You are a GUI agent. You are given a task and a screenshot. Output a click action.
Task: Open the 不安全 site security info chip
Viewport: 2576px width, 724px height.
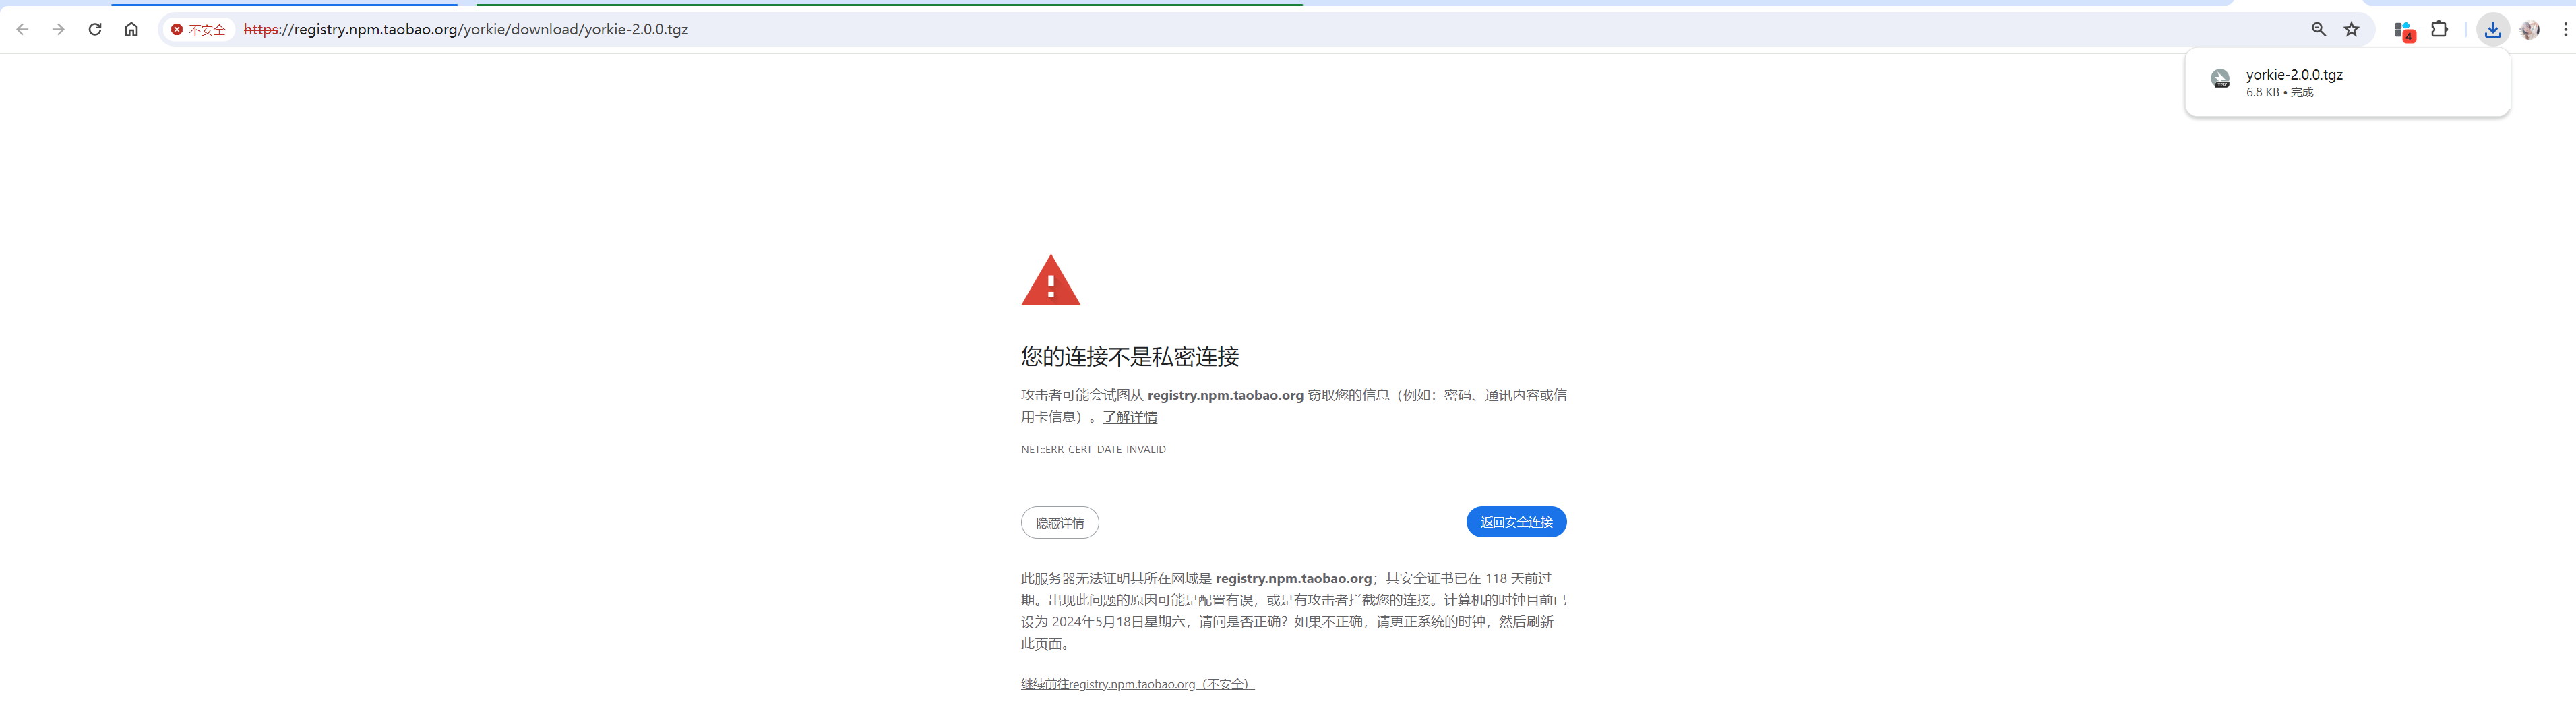[x=198, y=30]
